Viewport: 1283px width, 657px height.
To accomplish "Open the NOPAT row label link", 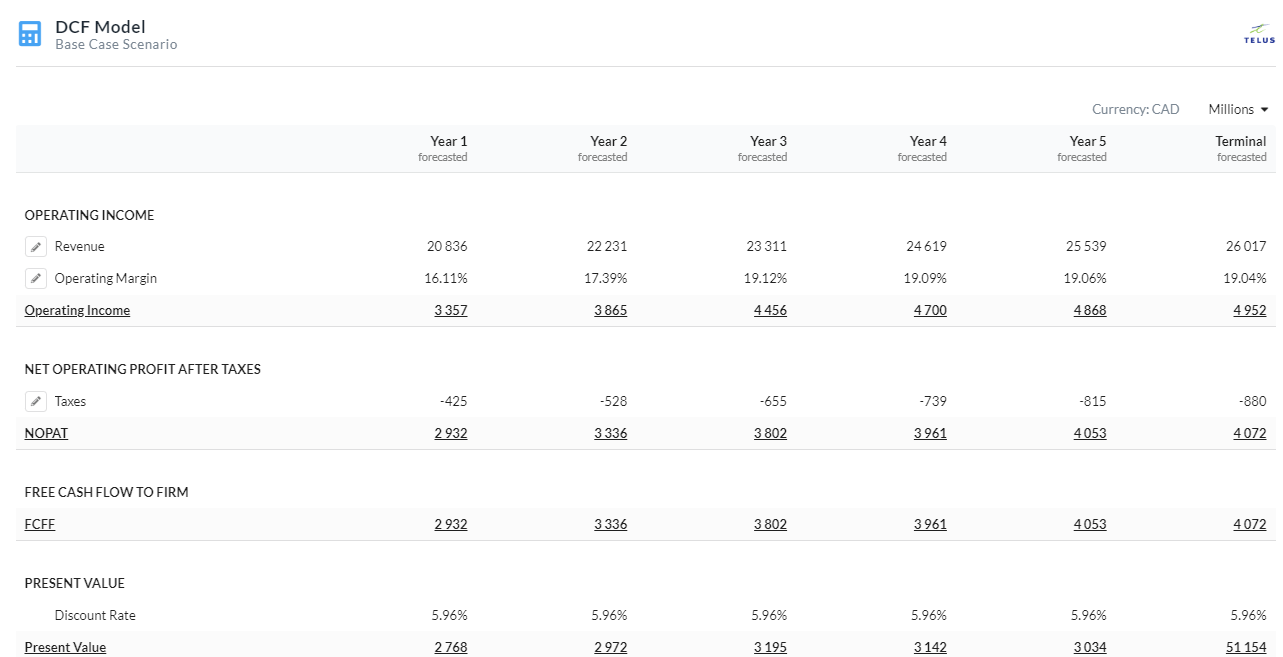I will pyautogui.click(x=46, y=434).
